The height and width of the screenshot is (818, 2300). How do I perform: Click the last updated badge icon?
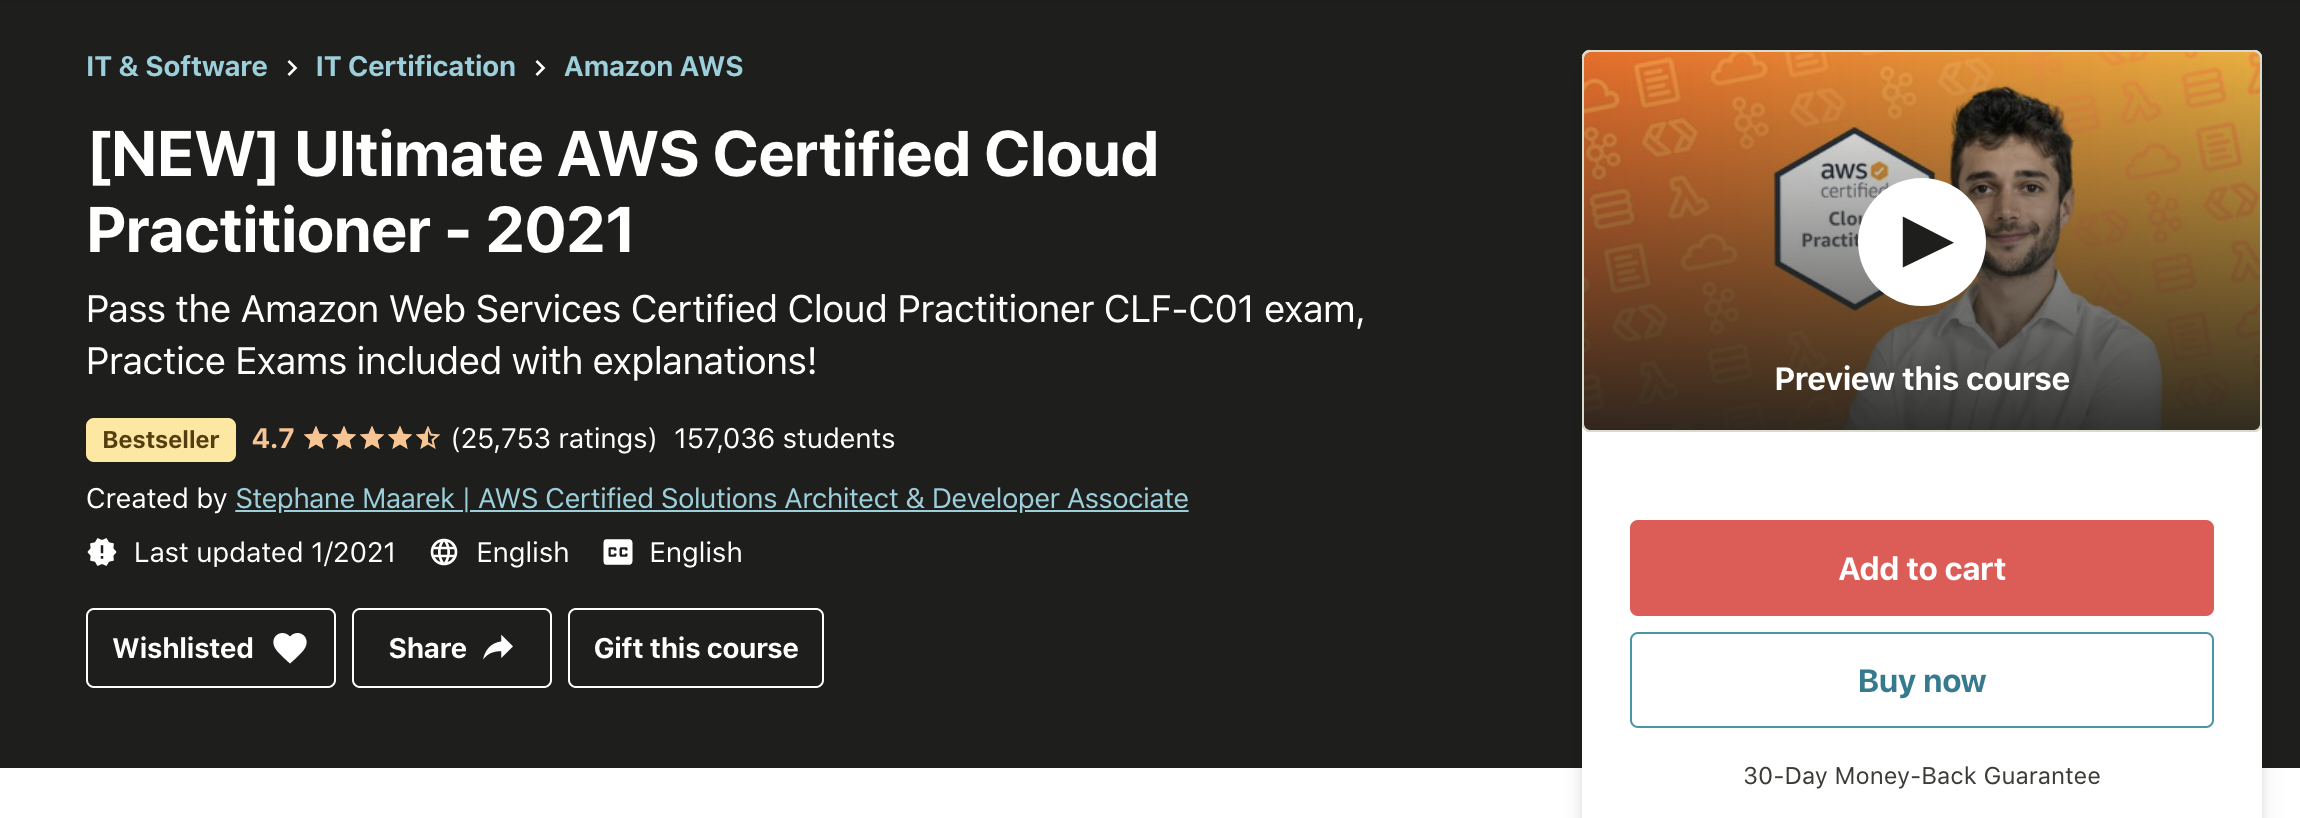(102, 552)
